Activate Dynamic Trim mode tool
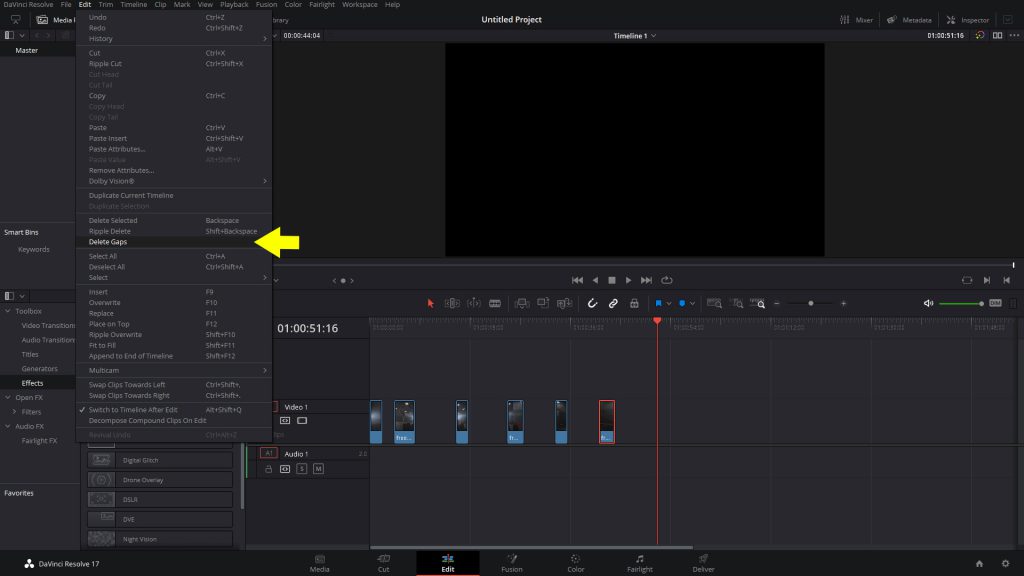The image size is (1024, 576). click(474, 304)
